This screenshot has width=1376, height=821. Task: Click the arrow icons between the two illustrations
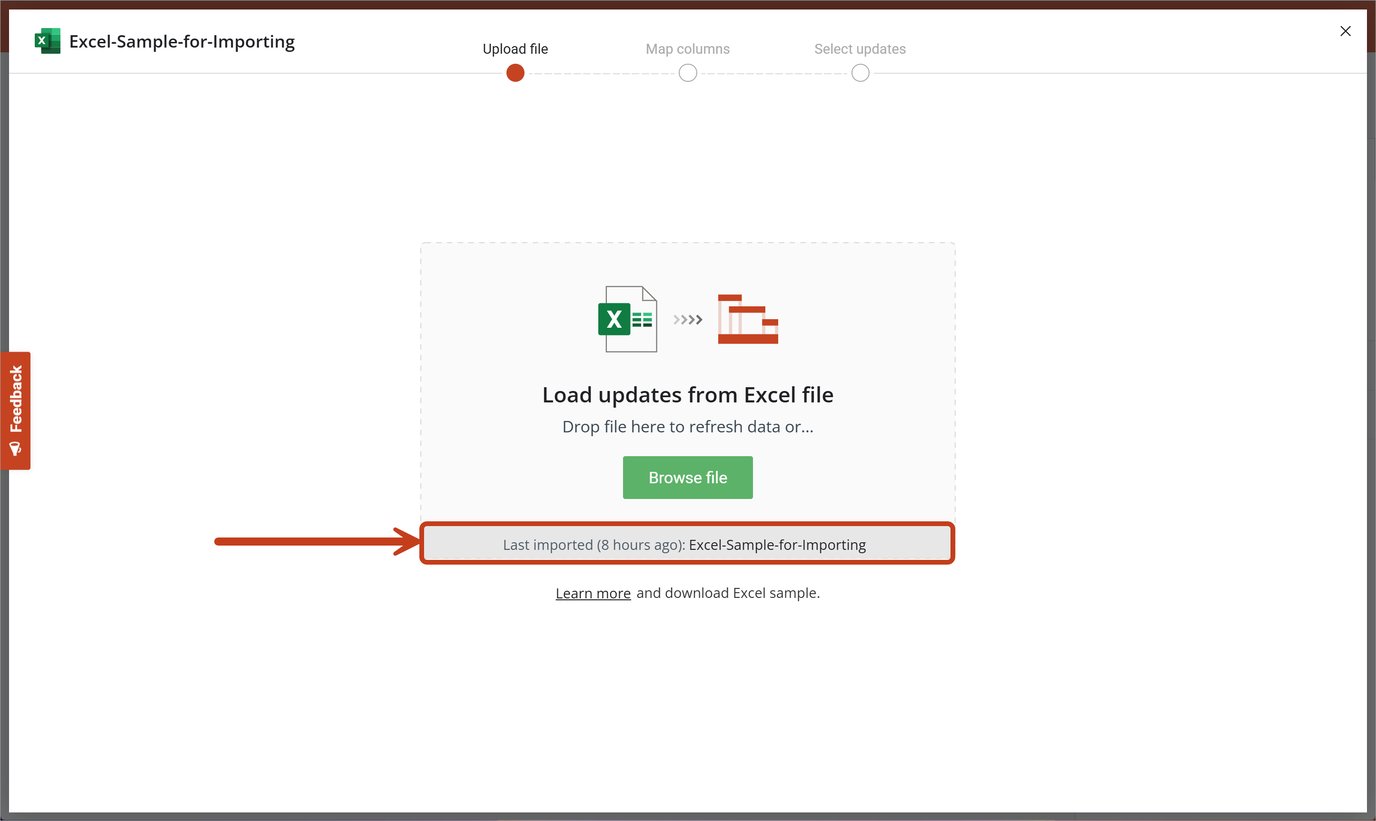(x=686, y=319)
